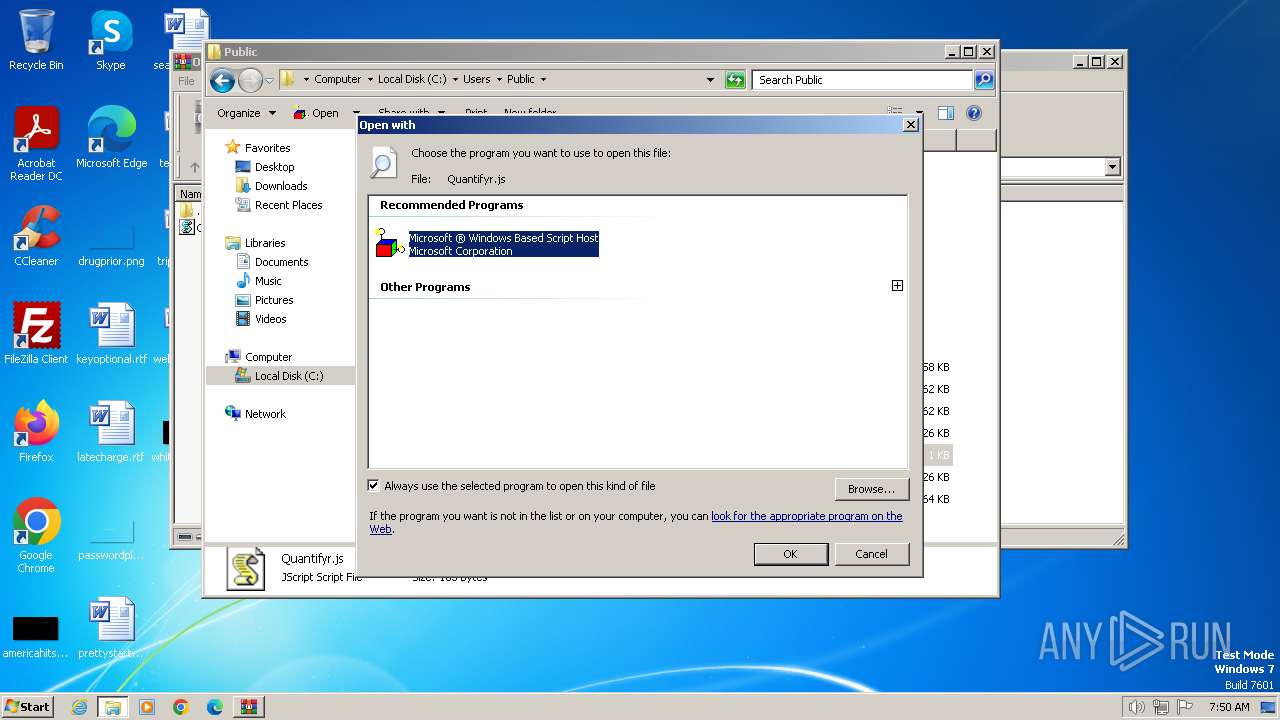
Task: Click the Users breadcrumb segment
Action: pos(477,79)
